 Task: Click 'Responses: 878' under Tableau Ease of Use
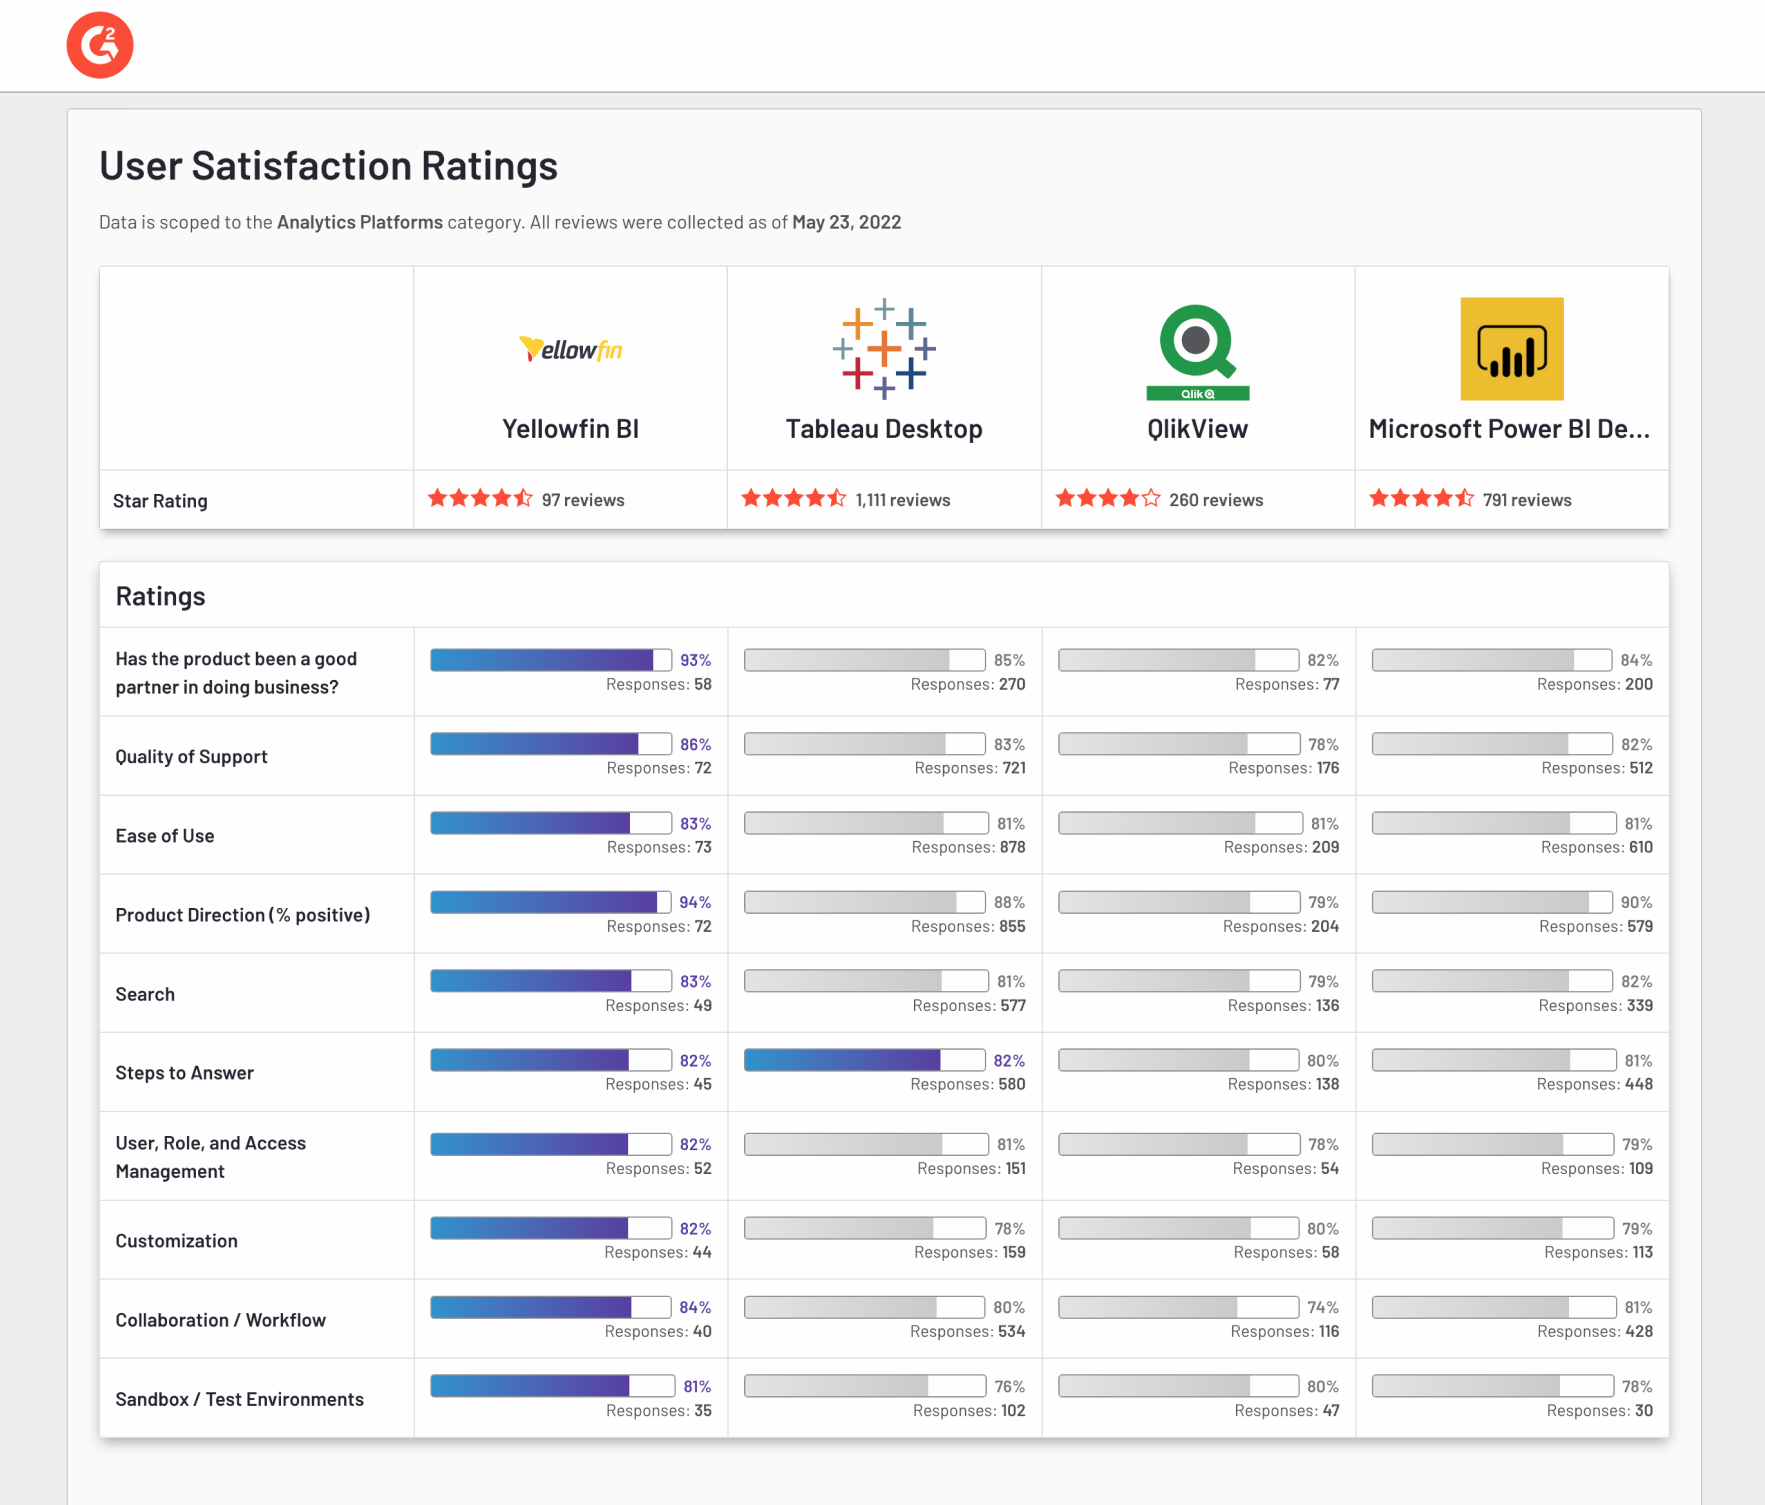click(969, 847)
